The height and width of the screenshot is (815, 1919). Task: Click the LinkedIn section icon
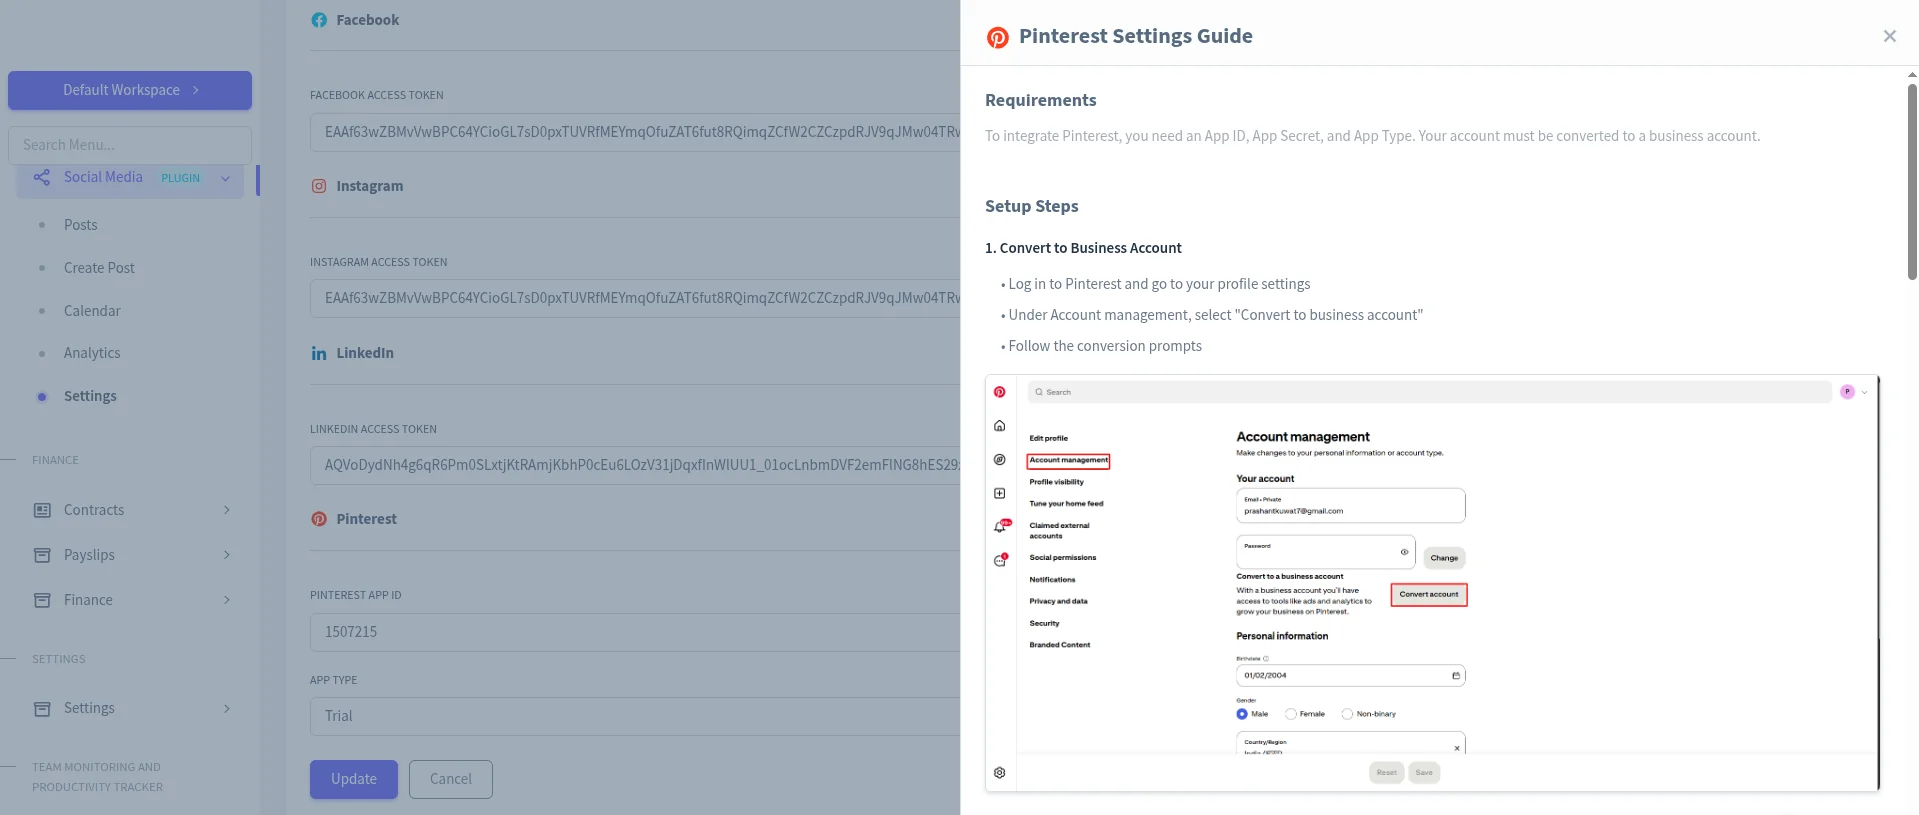click(319, 353)
